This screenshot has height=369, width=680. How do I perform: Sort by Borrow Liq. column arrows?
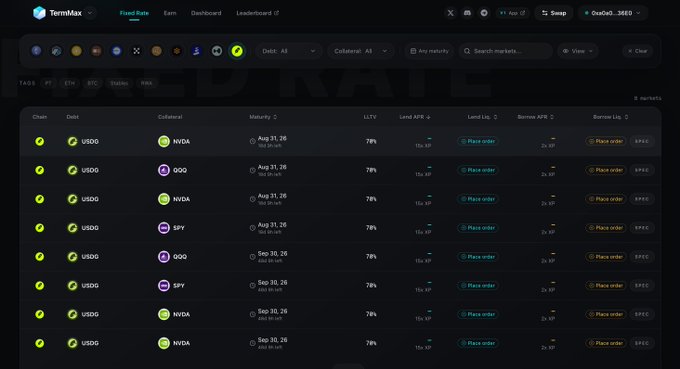(x=626, y=117)
